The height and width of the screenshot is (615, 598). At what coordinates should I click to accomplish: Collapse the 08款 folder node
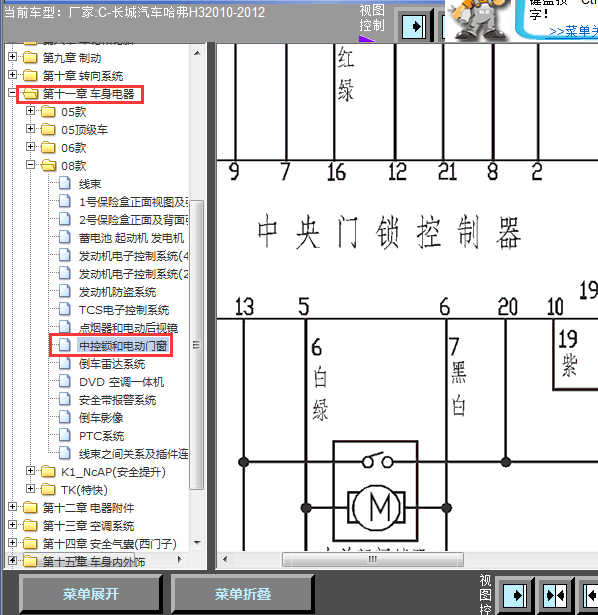click(31, 165)
